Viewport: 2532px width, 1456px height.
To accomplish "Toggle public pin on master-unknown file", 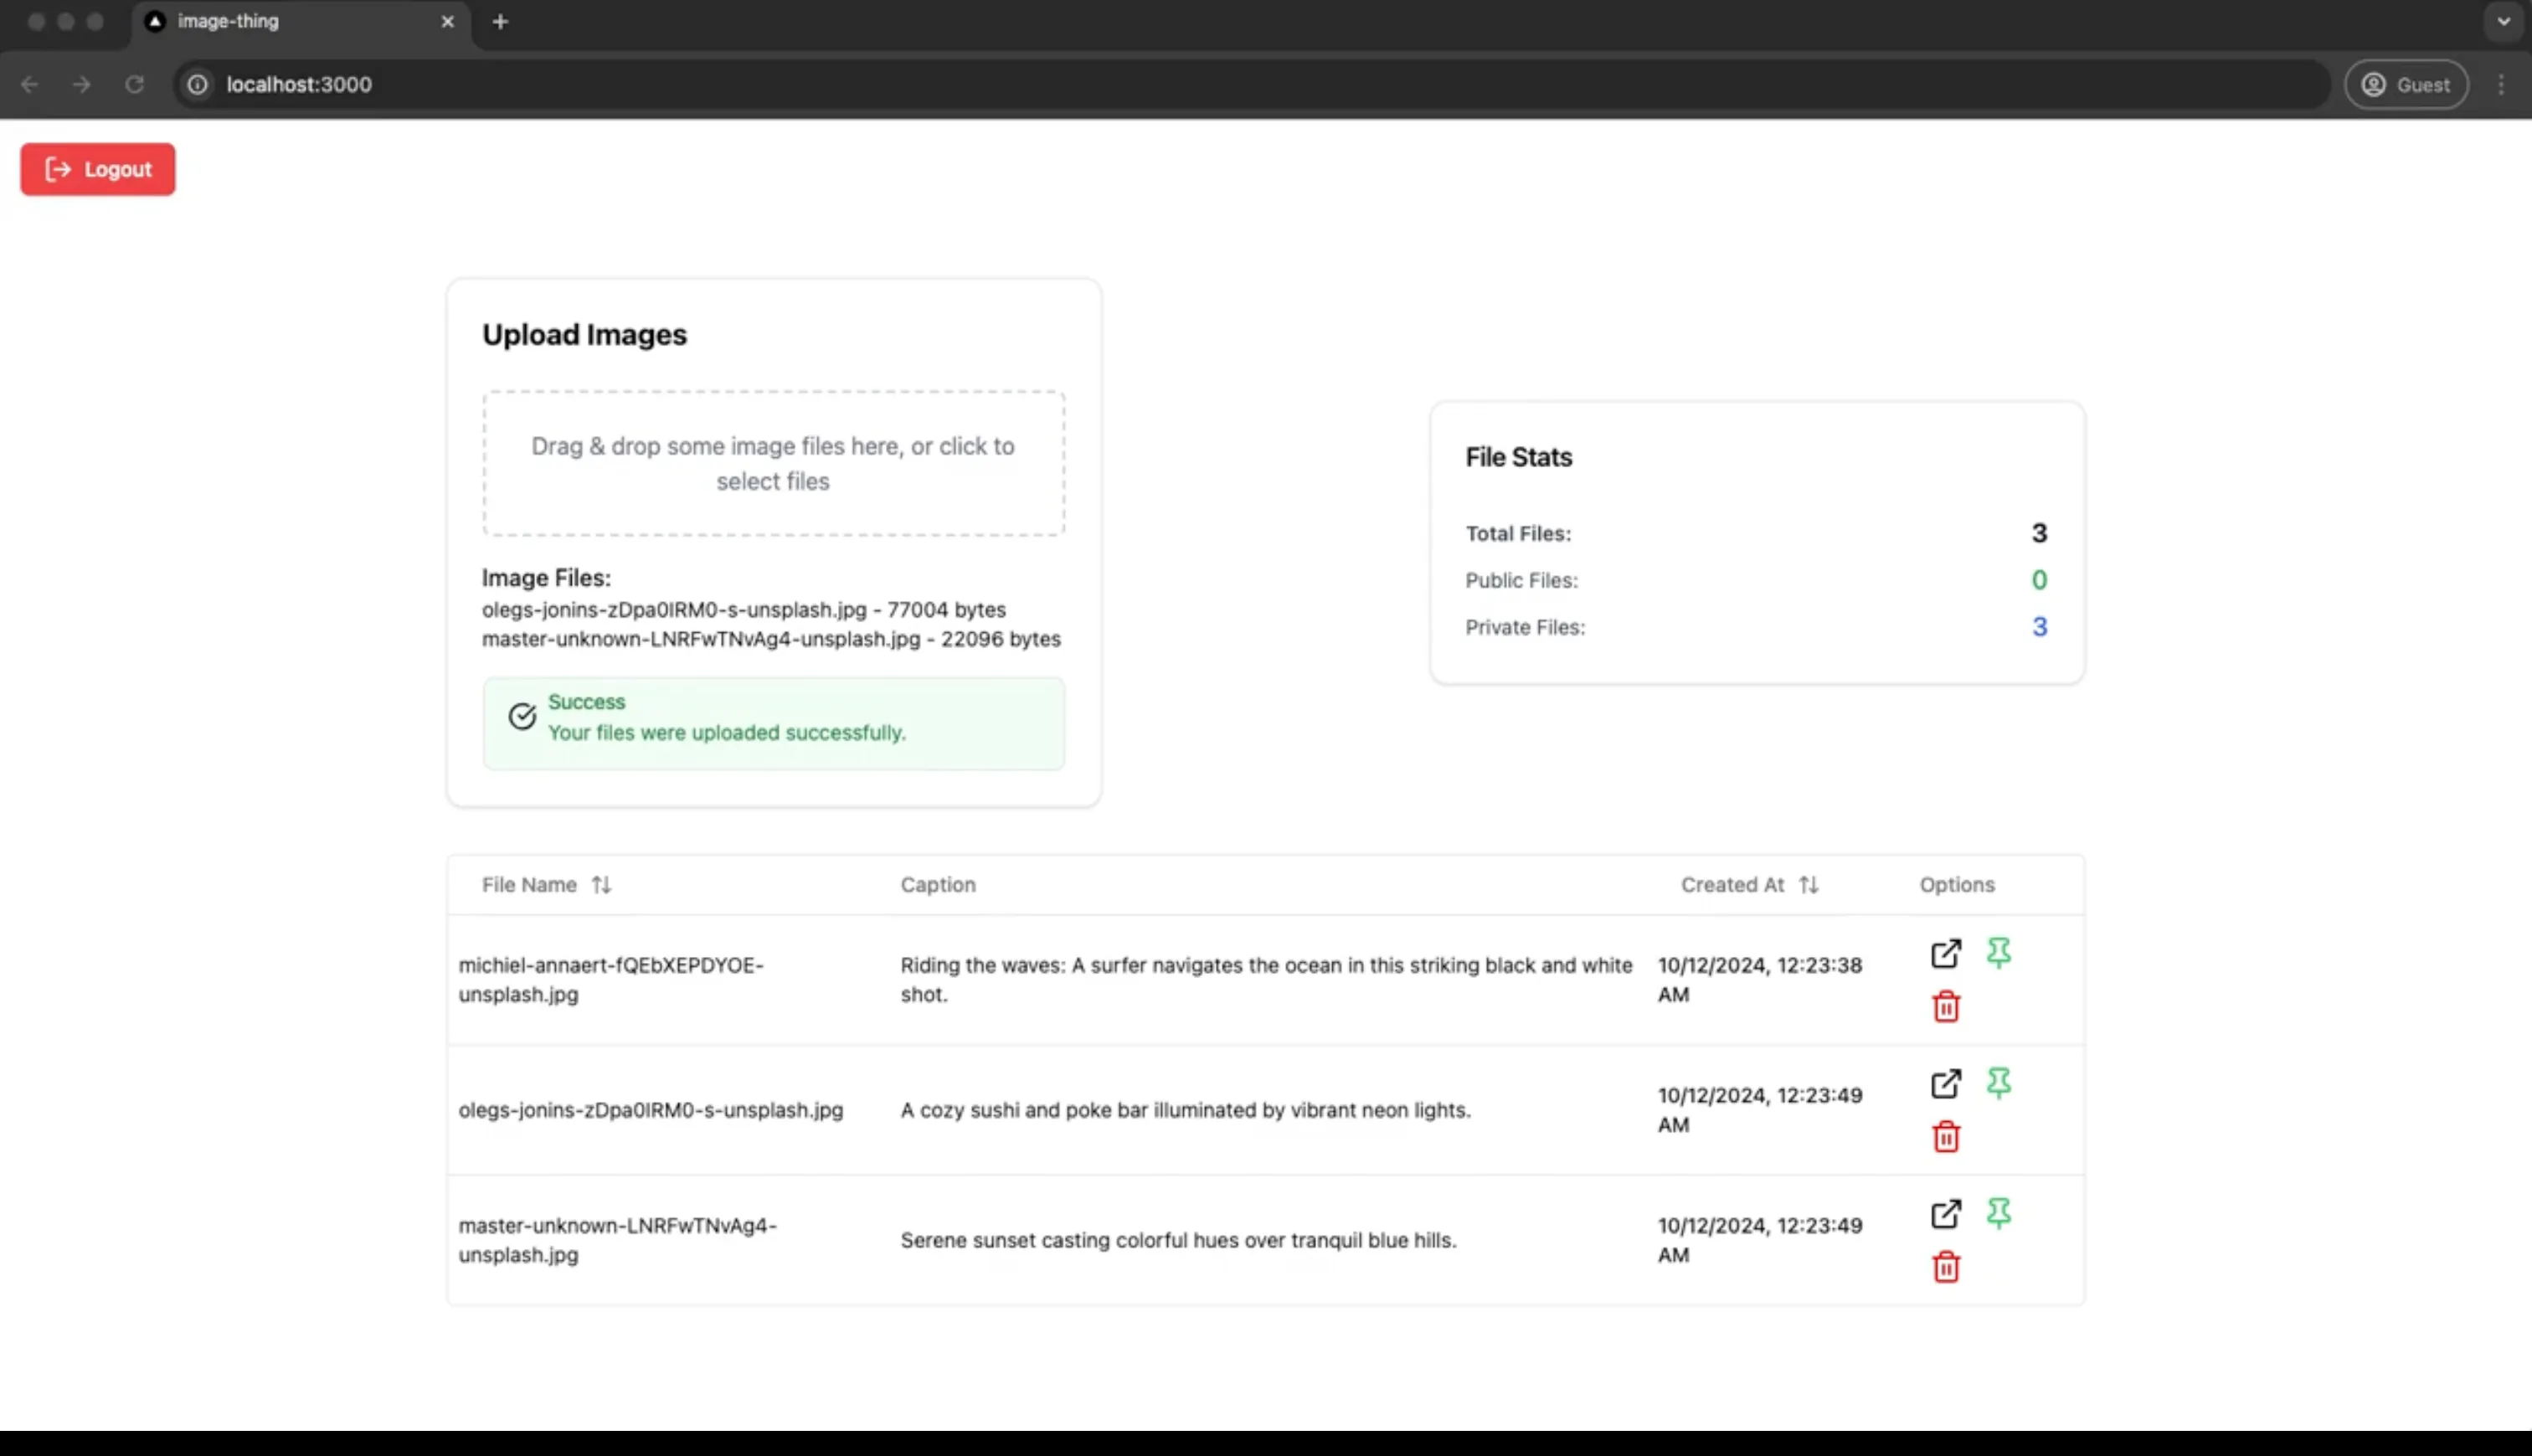I will [x=1998, y=1213].
